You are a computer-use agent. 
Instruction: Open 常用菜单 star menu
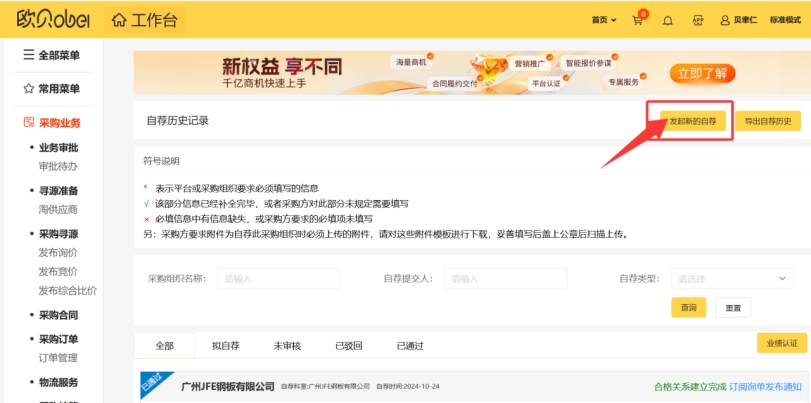tap(29, 88)
